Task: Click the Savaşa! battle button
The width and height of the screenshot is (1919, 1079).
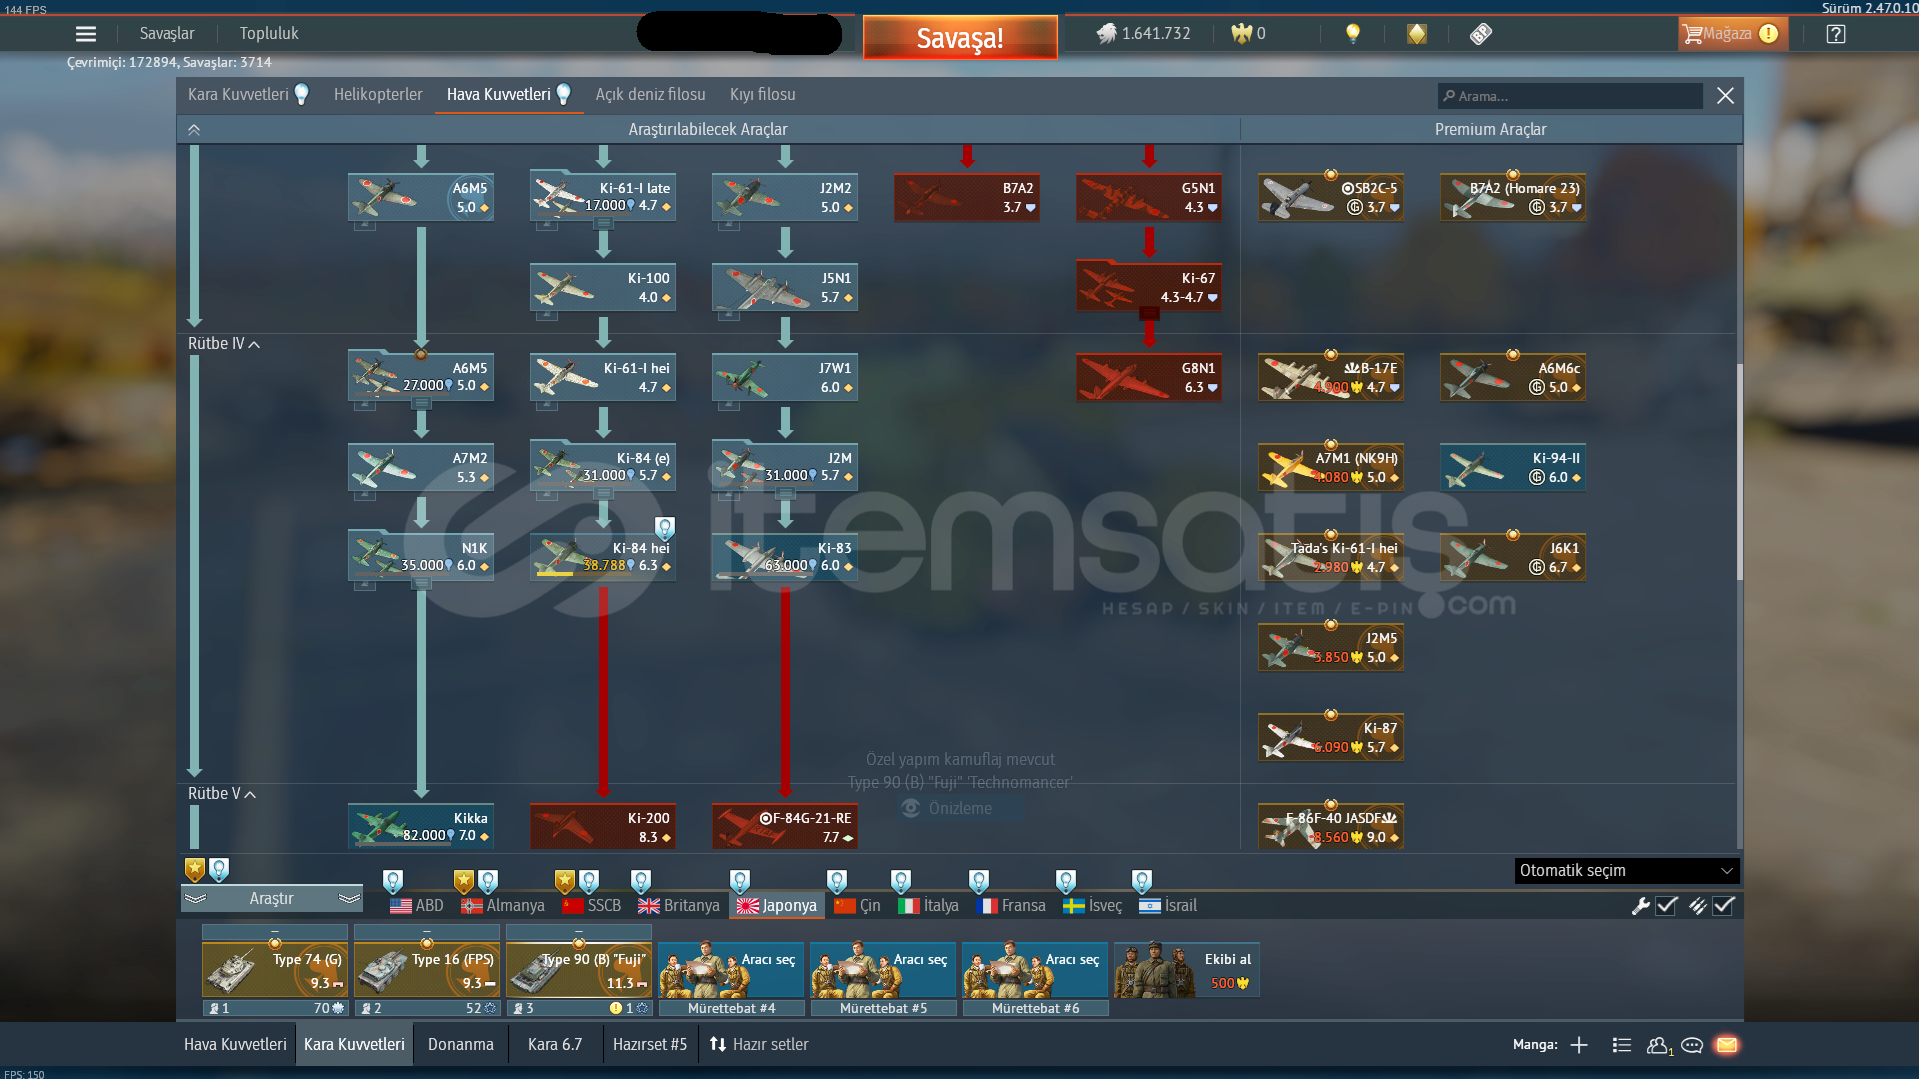Action: click(x=960, y=38)
